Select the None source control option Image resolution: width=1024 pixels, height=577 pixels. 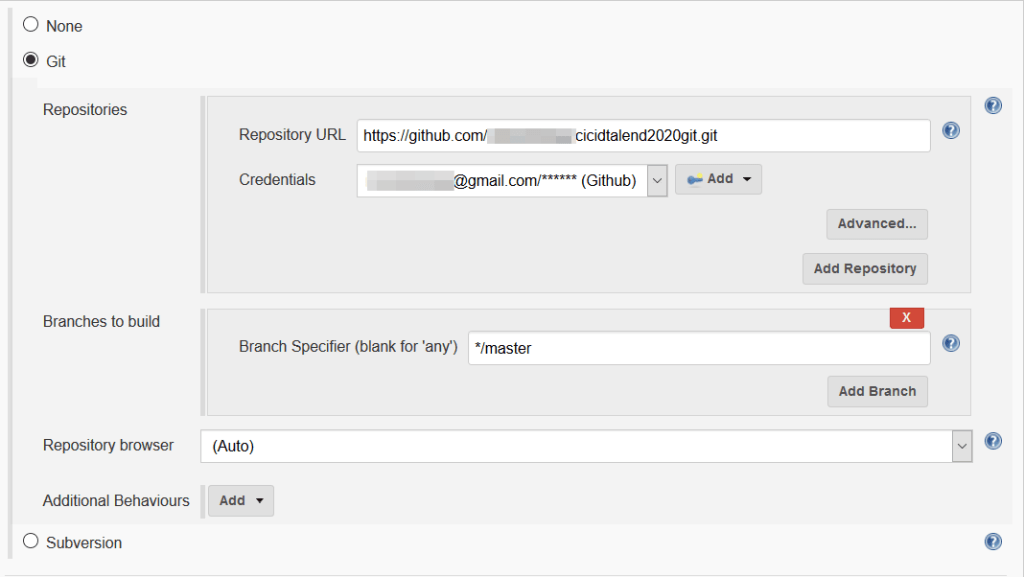click(x=31, y=25)
